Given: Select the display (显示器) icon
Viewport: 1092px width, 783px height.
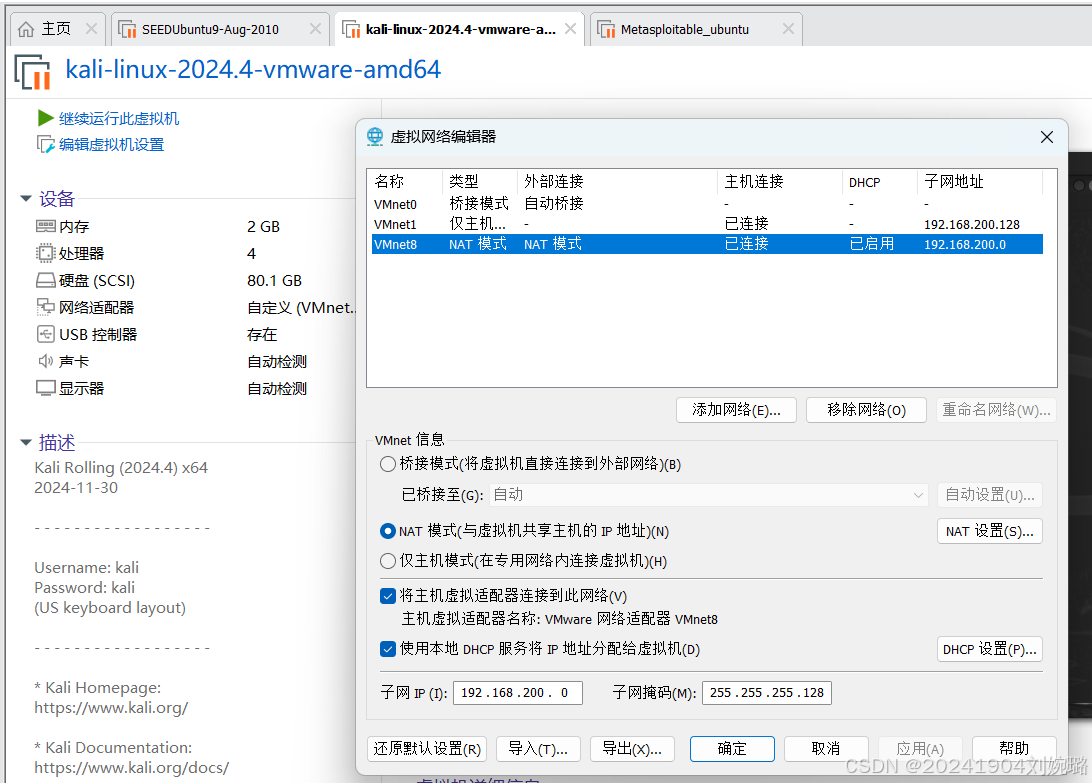Looking at the screenshot, I should (46, 388).
